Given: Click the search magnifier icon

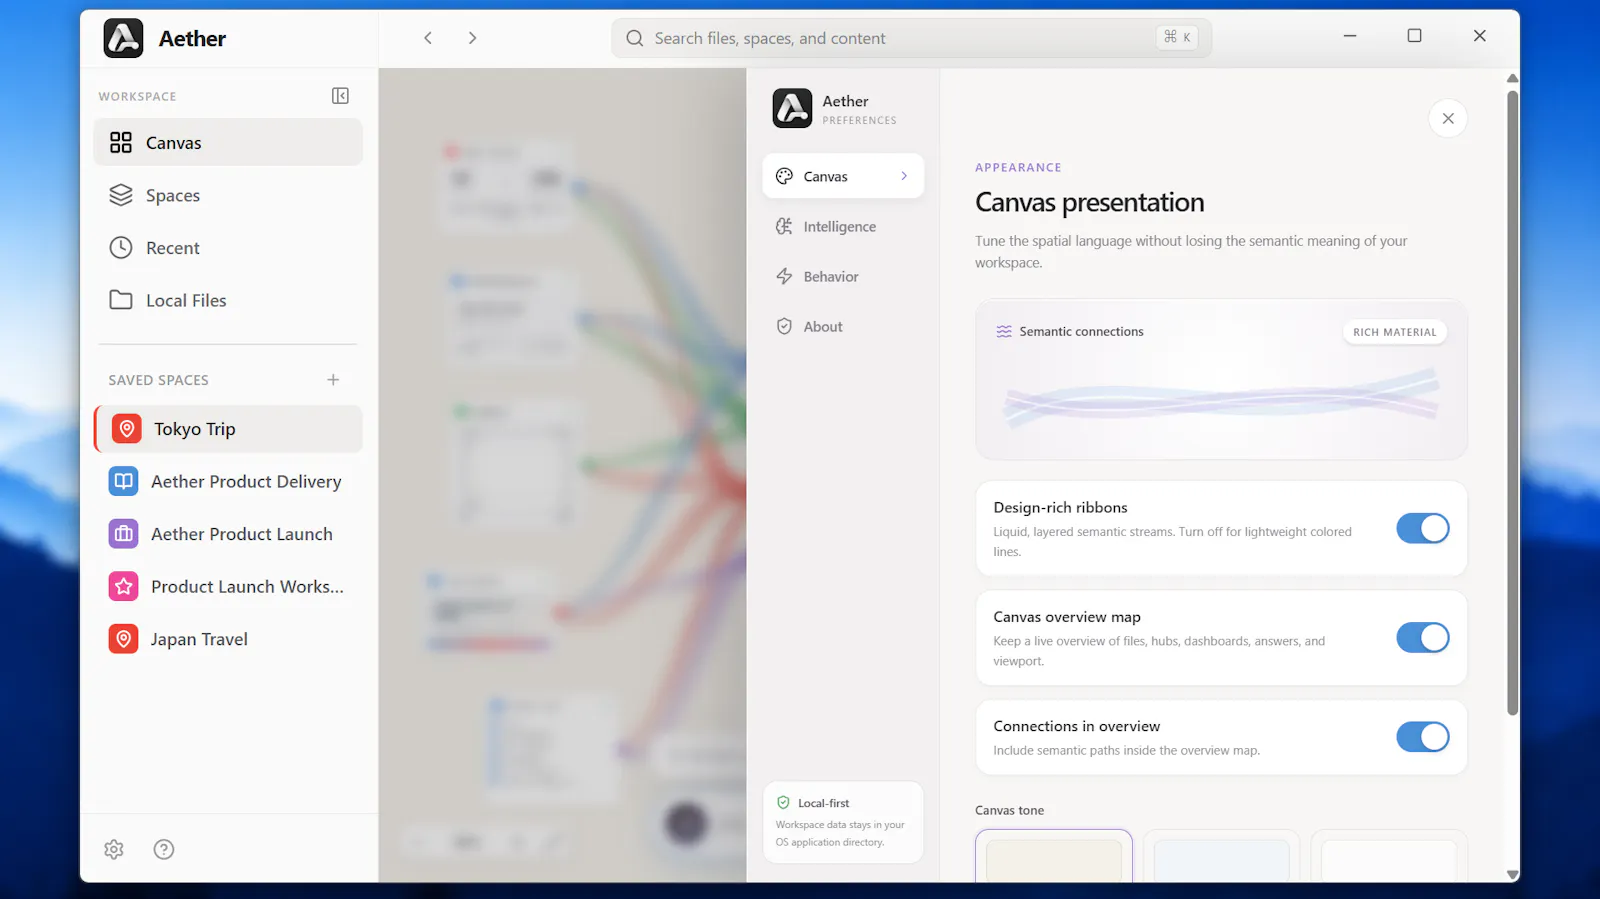Looking at the screenshot, I should [x=634, y=38].
